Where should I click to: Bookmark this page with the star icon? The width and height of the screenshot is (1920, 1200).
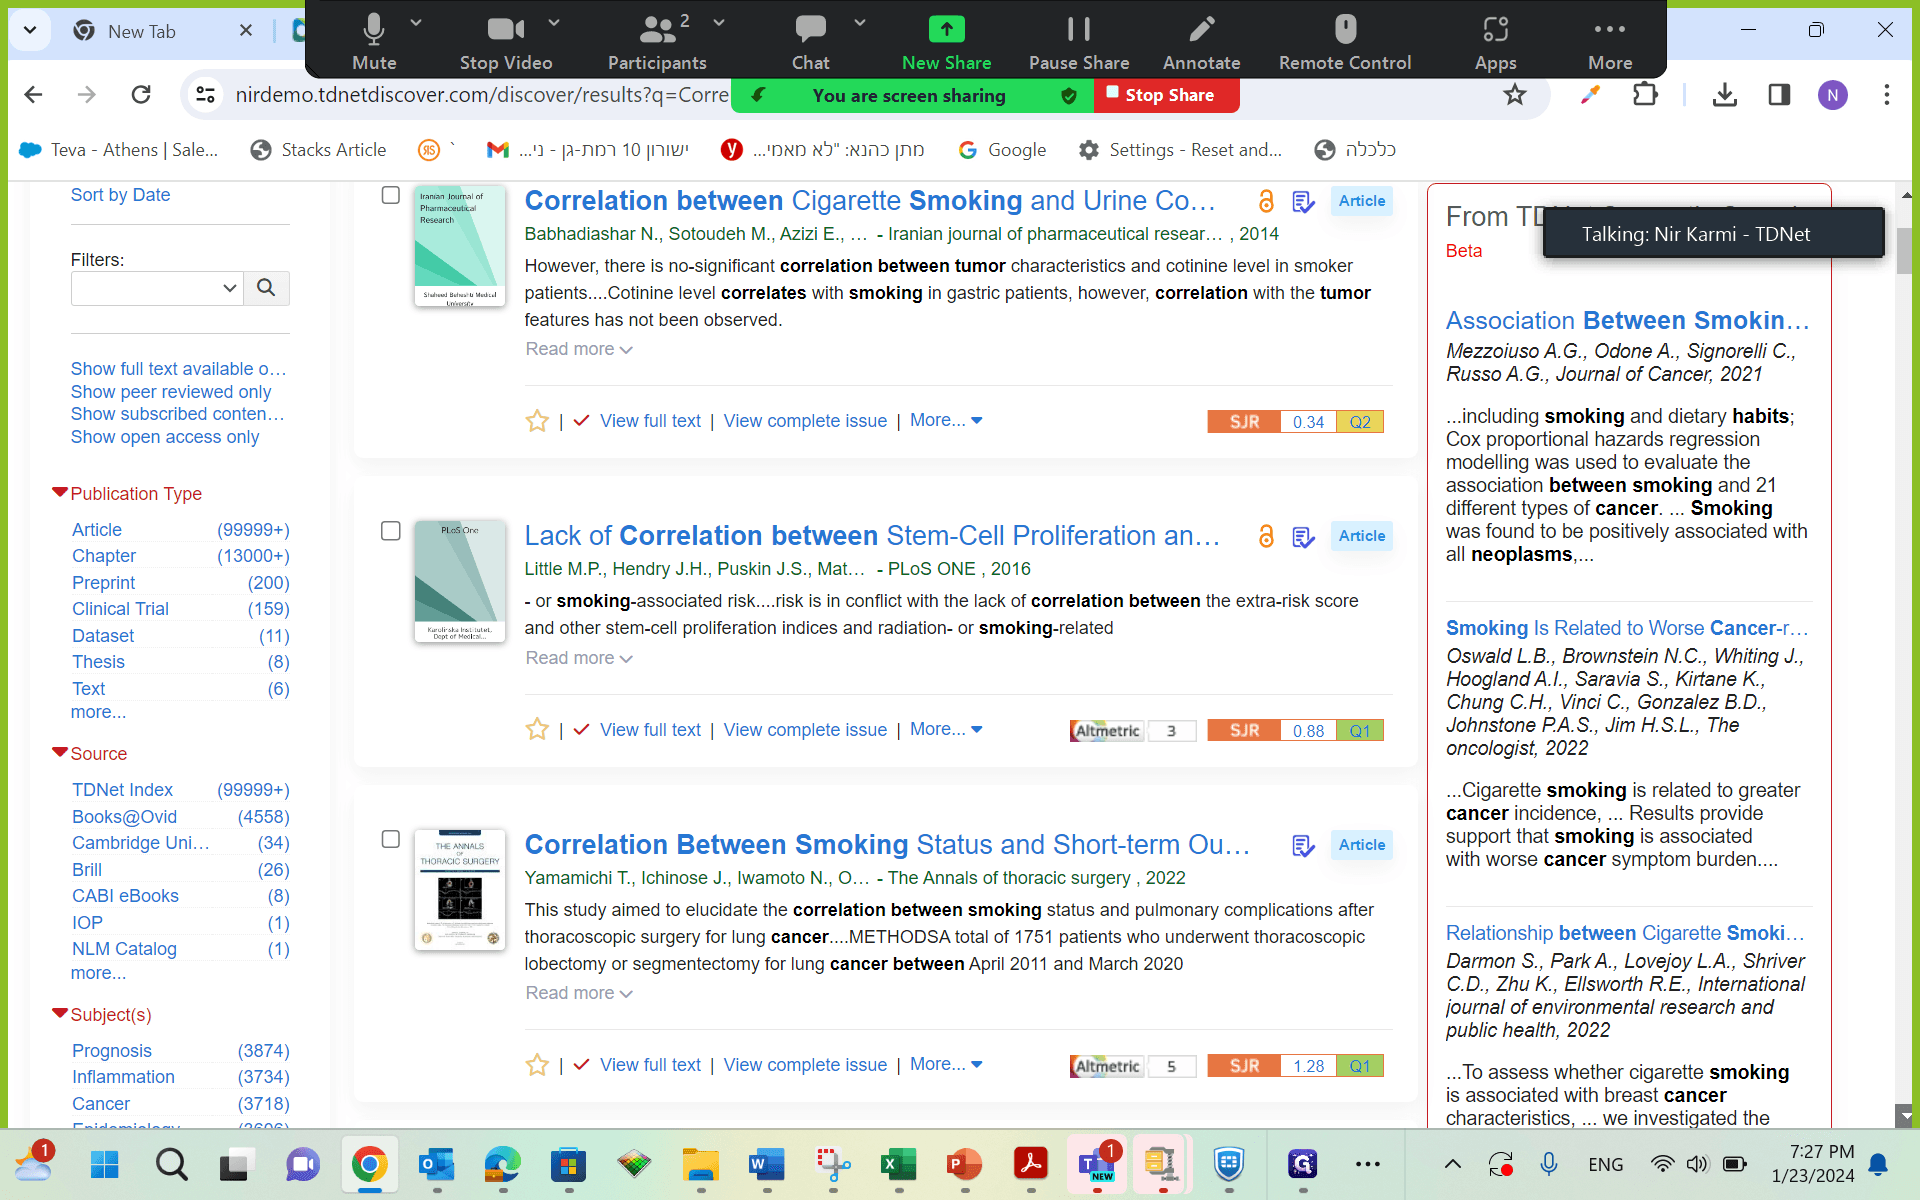pos(1515,94)
